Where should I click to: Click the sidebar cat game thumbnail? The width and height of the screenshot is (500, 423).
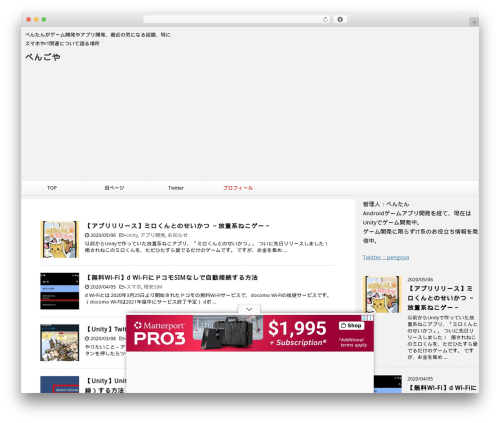coord(382,294)
